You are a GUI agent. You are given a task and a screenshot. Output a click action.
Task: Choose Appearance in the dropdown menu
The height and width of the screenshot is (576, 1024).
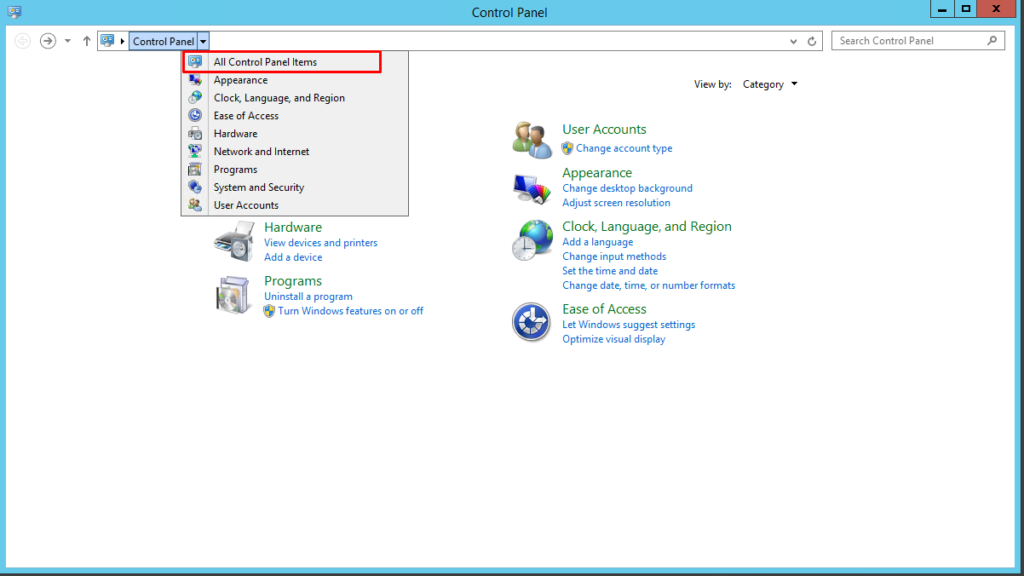[295, 80]
